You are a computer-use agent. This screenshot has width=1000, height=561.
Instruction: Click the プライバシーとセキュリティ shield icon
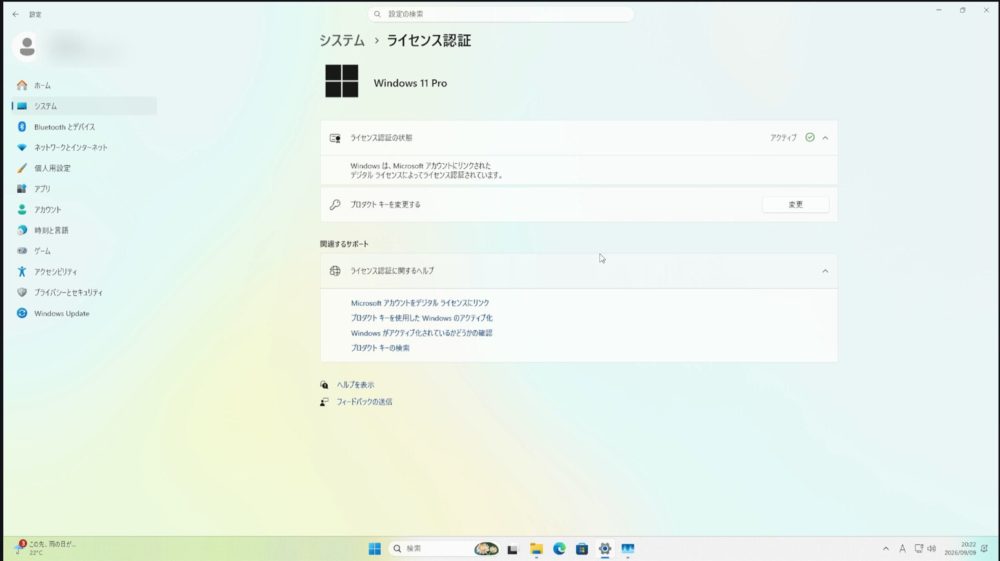(x=22, y=292)
